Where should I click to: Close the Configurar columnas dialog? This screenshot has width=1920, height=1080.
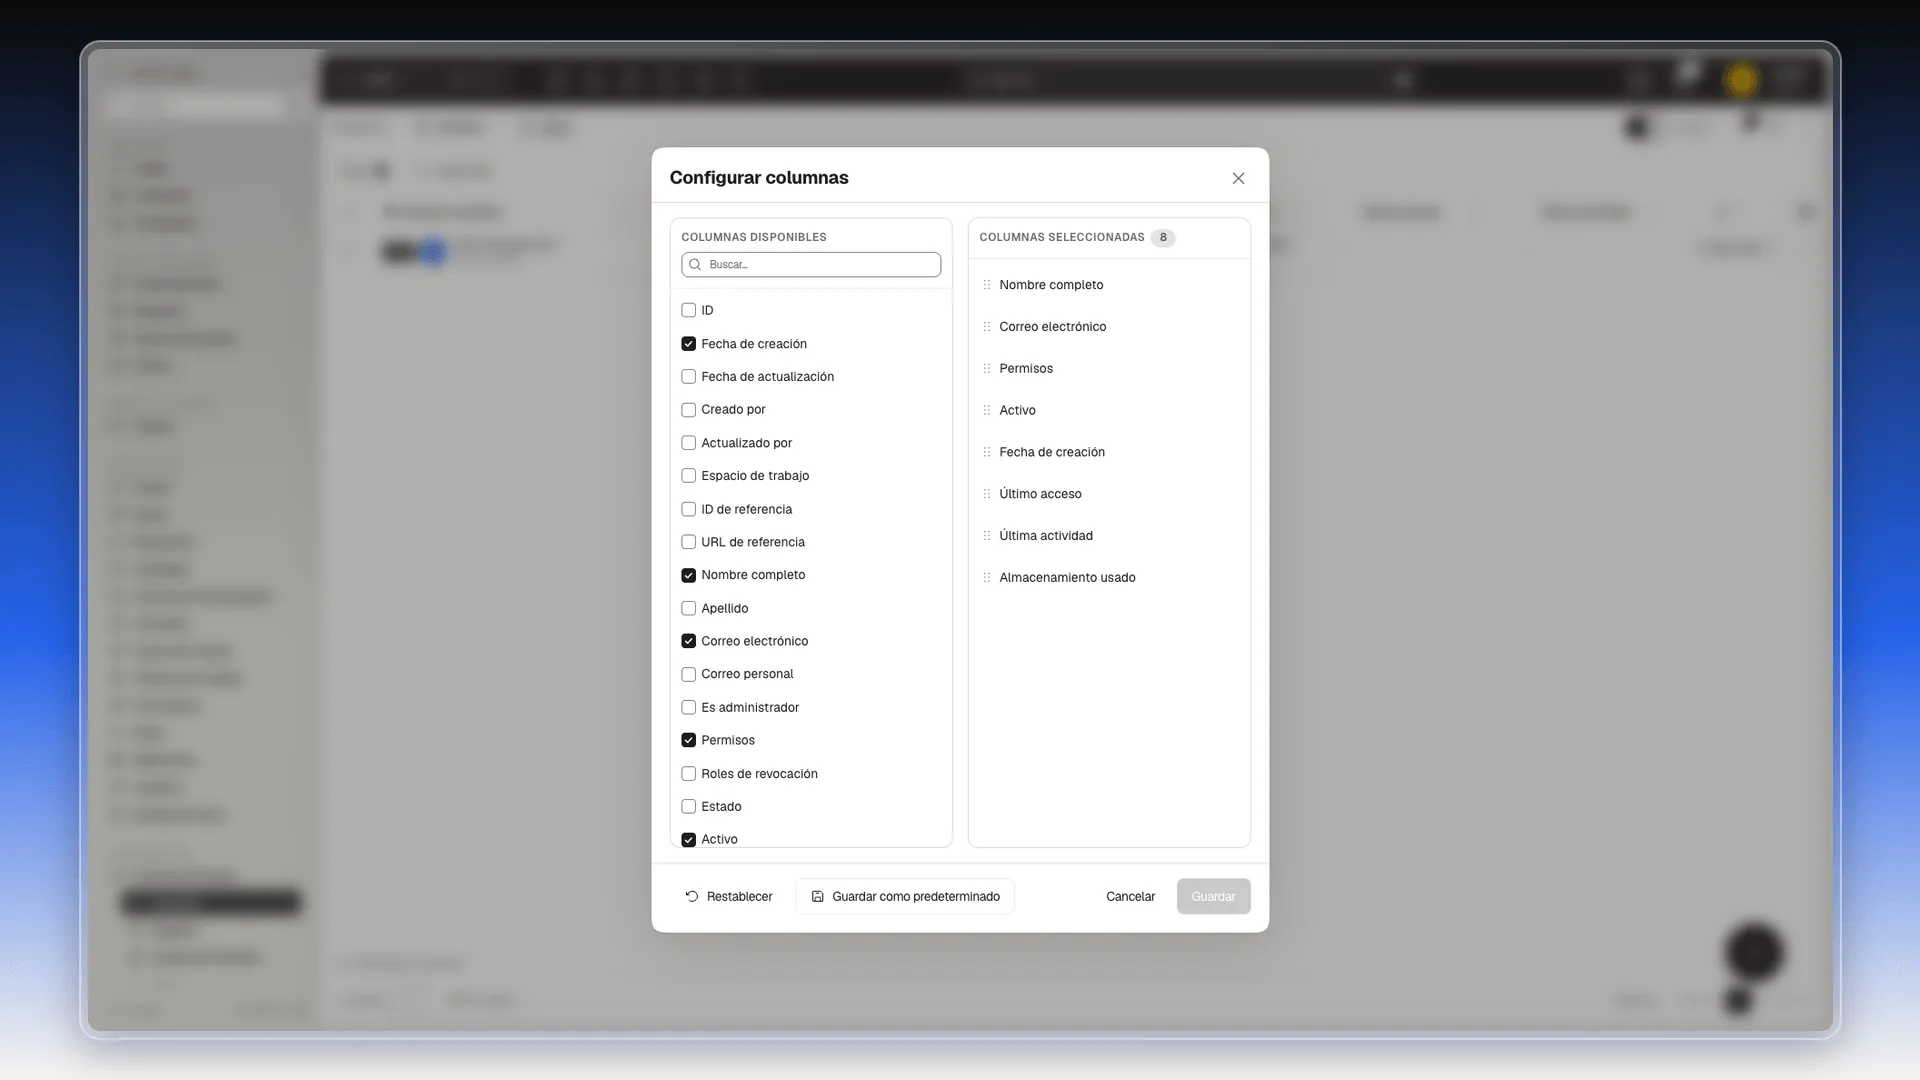[1238, 178]
